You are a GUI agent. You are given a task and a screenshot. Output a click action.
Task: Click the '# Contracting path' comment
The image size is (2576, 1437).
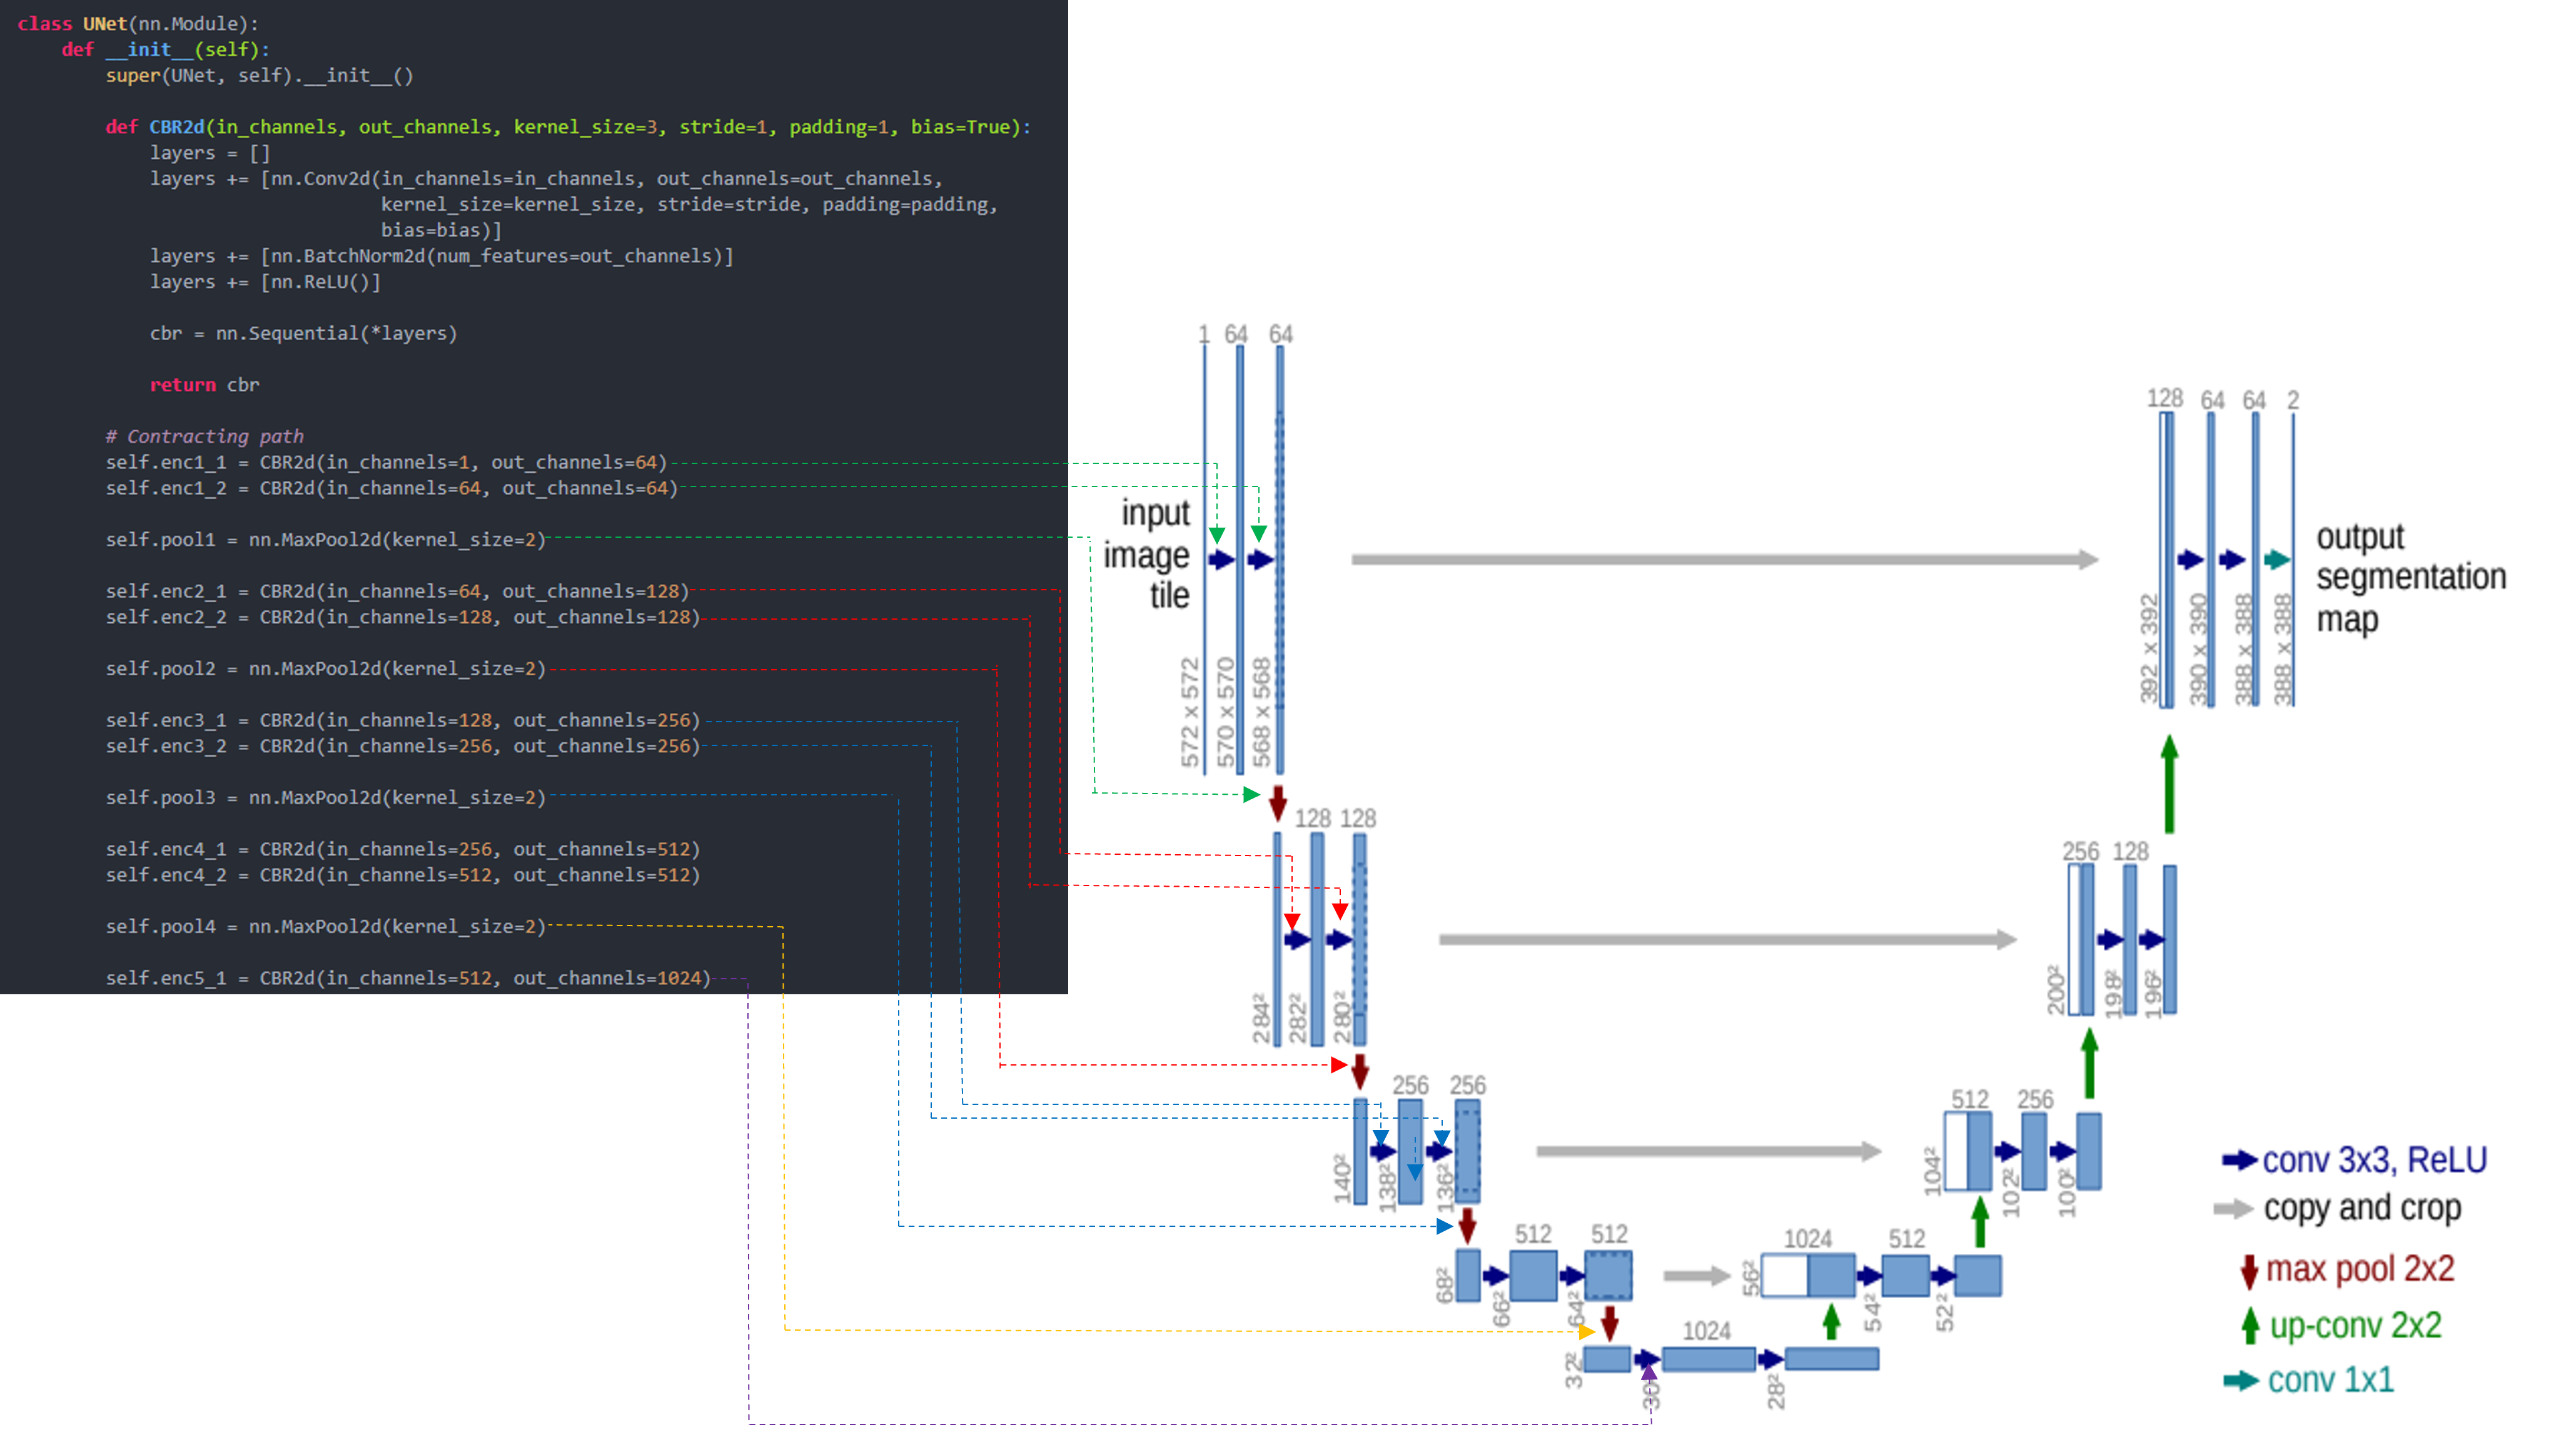[x=204, y=436]
